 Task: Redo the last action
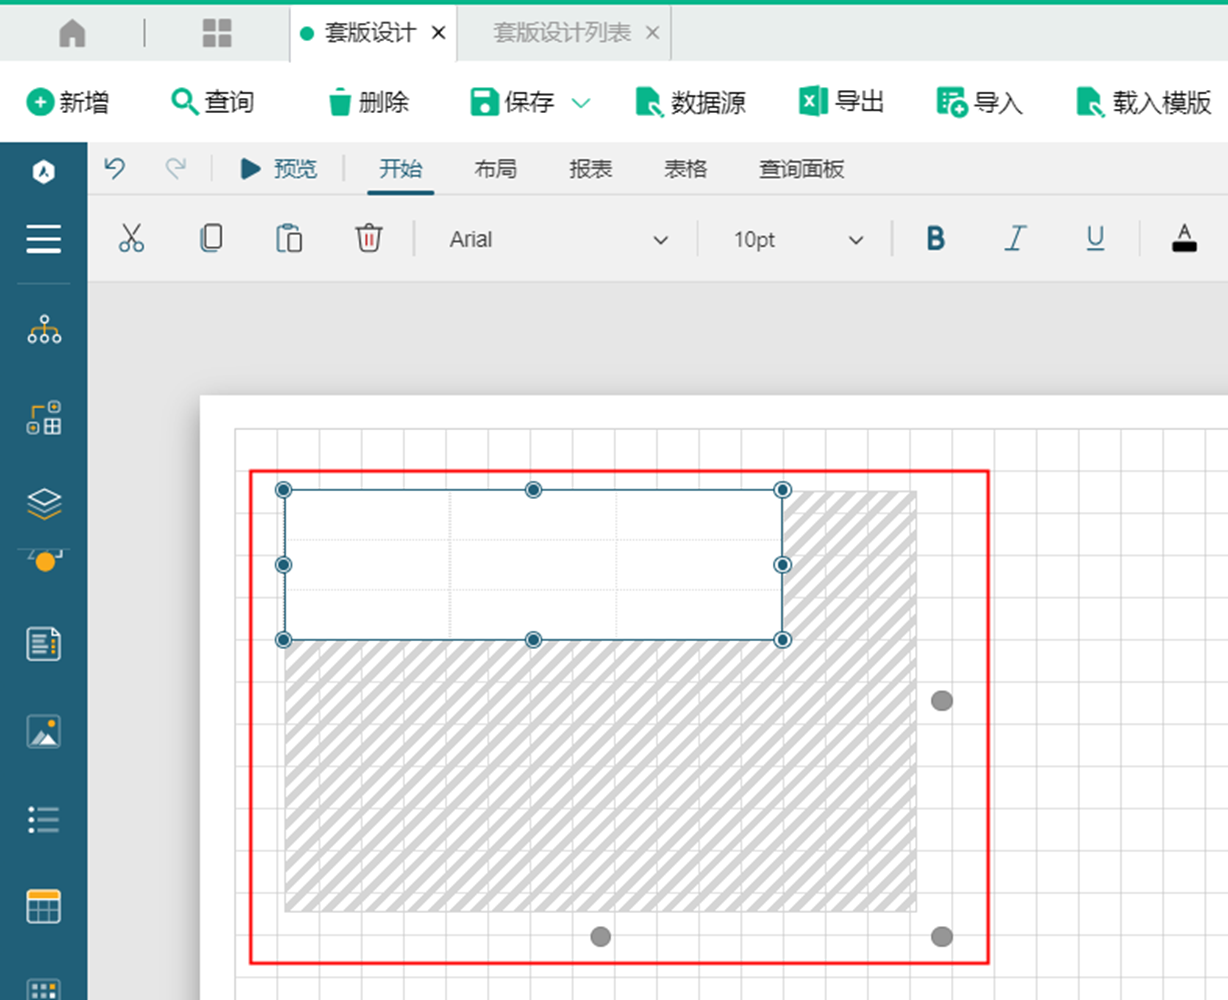(x=176, y=168)
